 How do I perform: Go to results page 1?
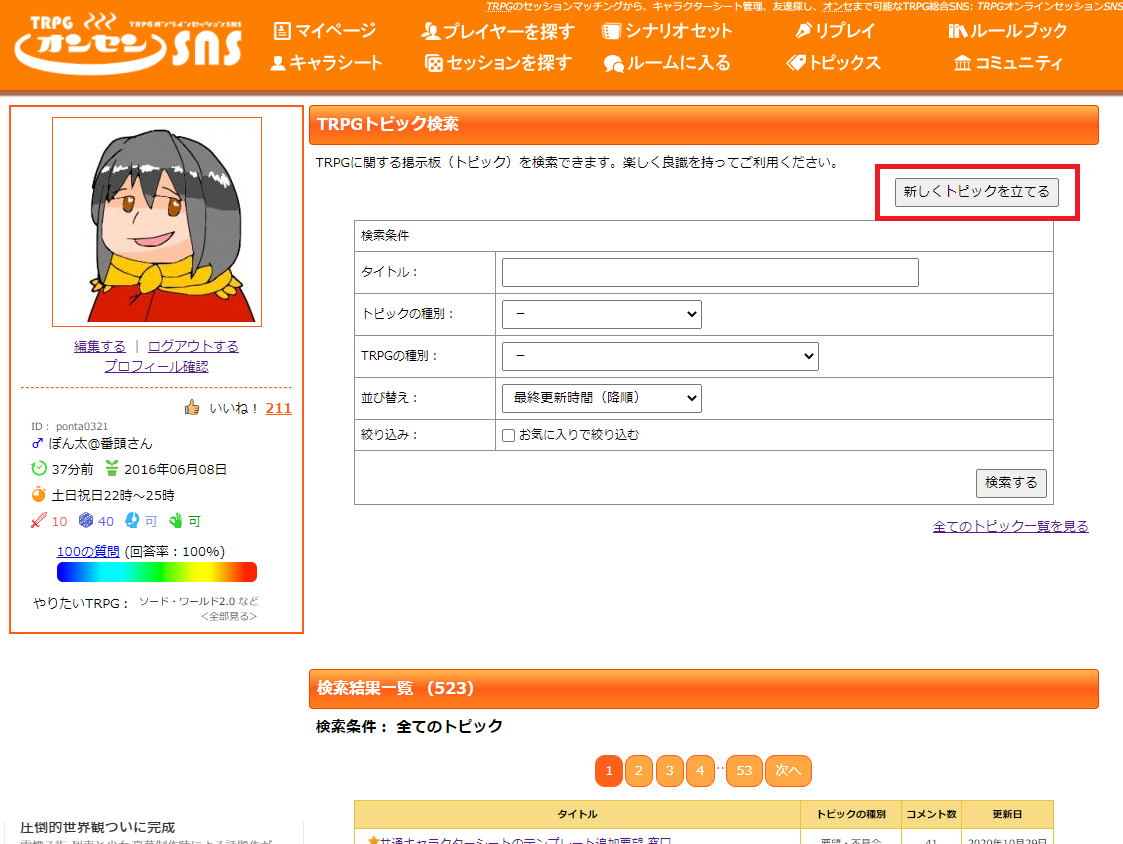pyautogui.click(x=609, y=771)
